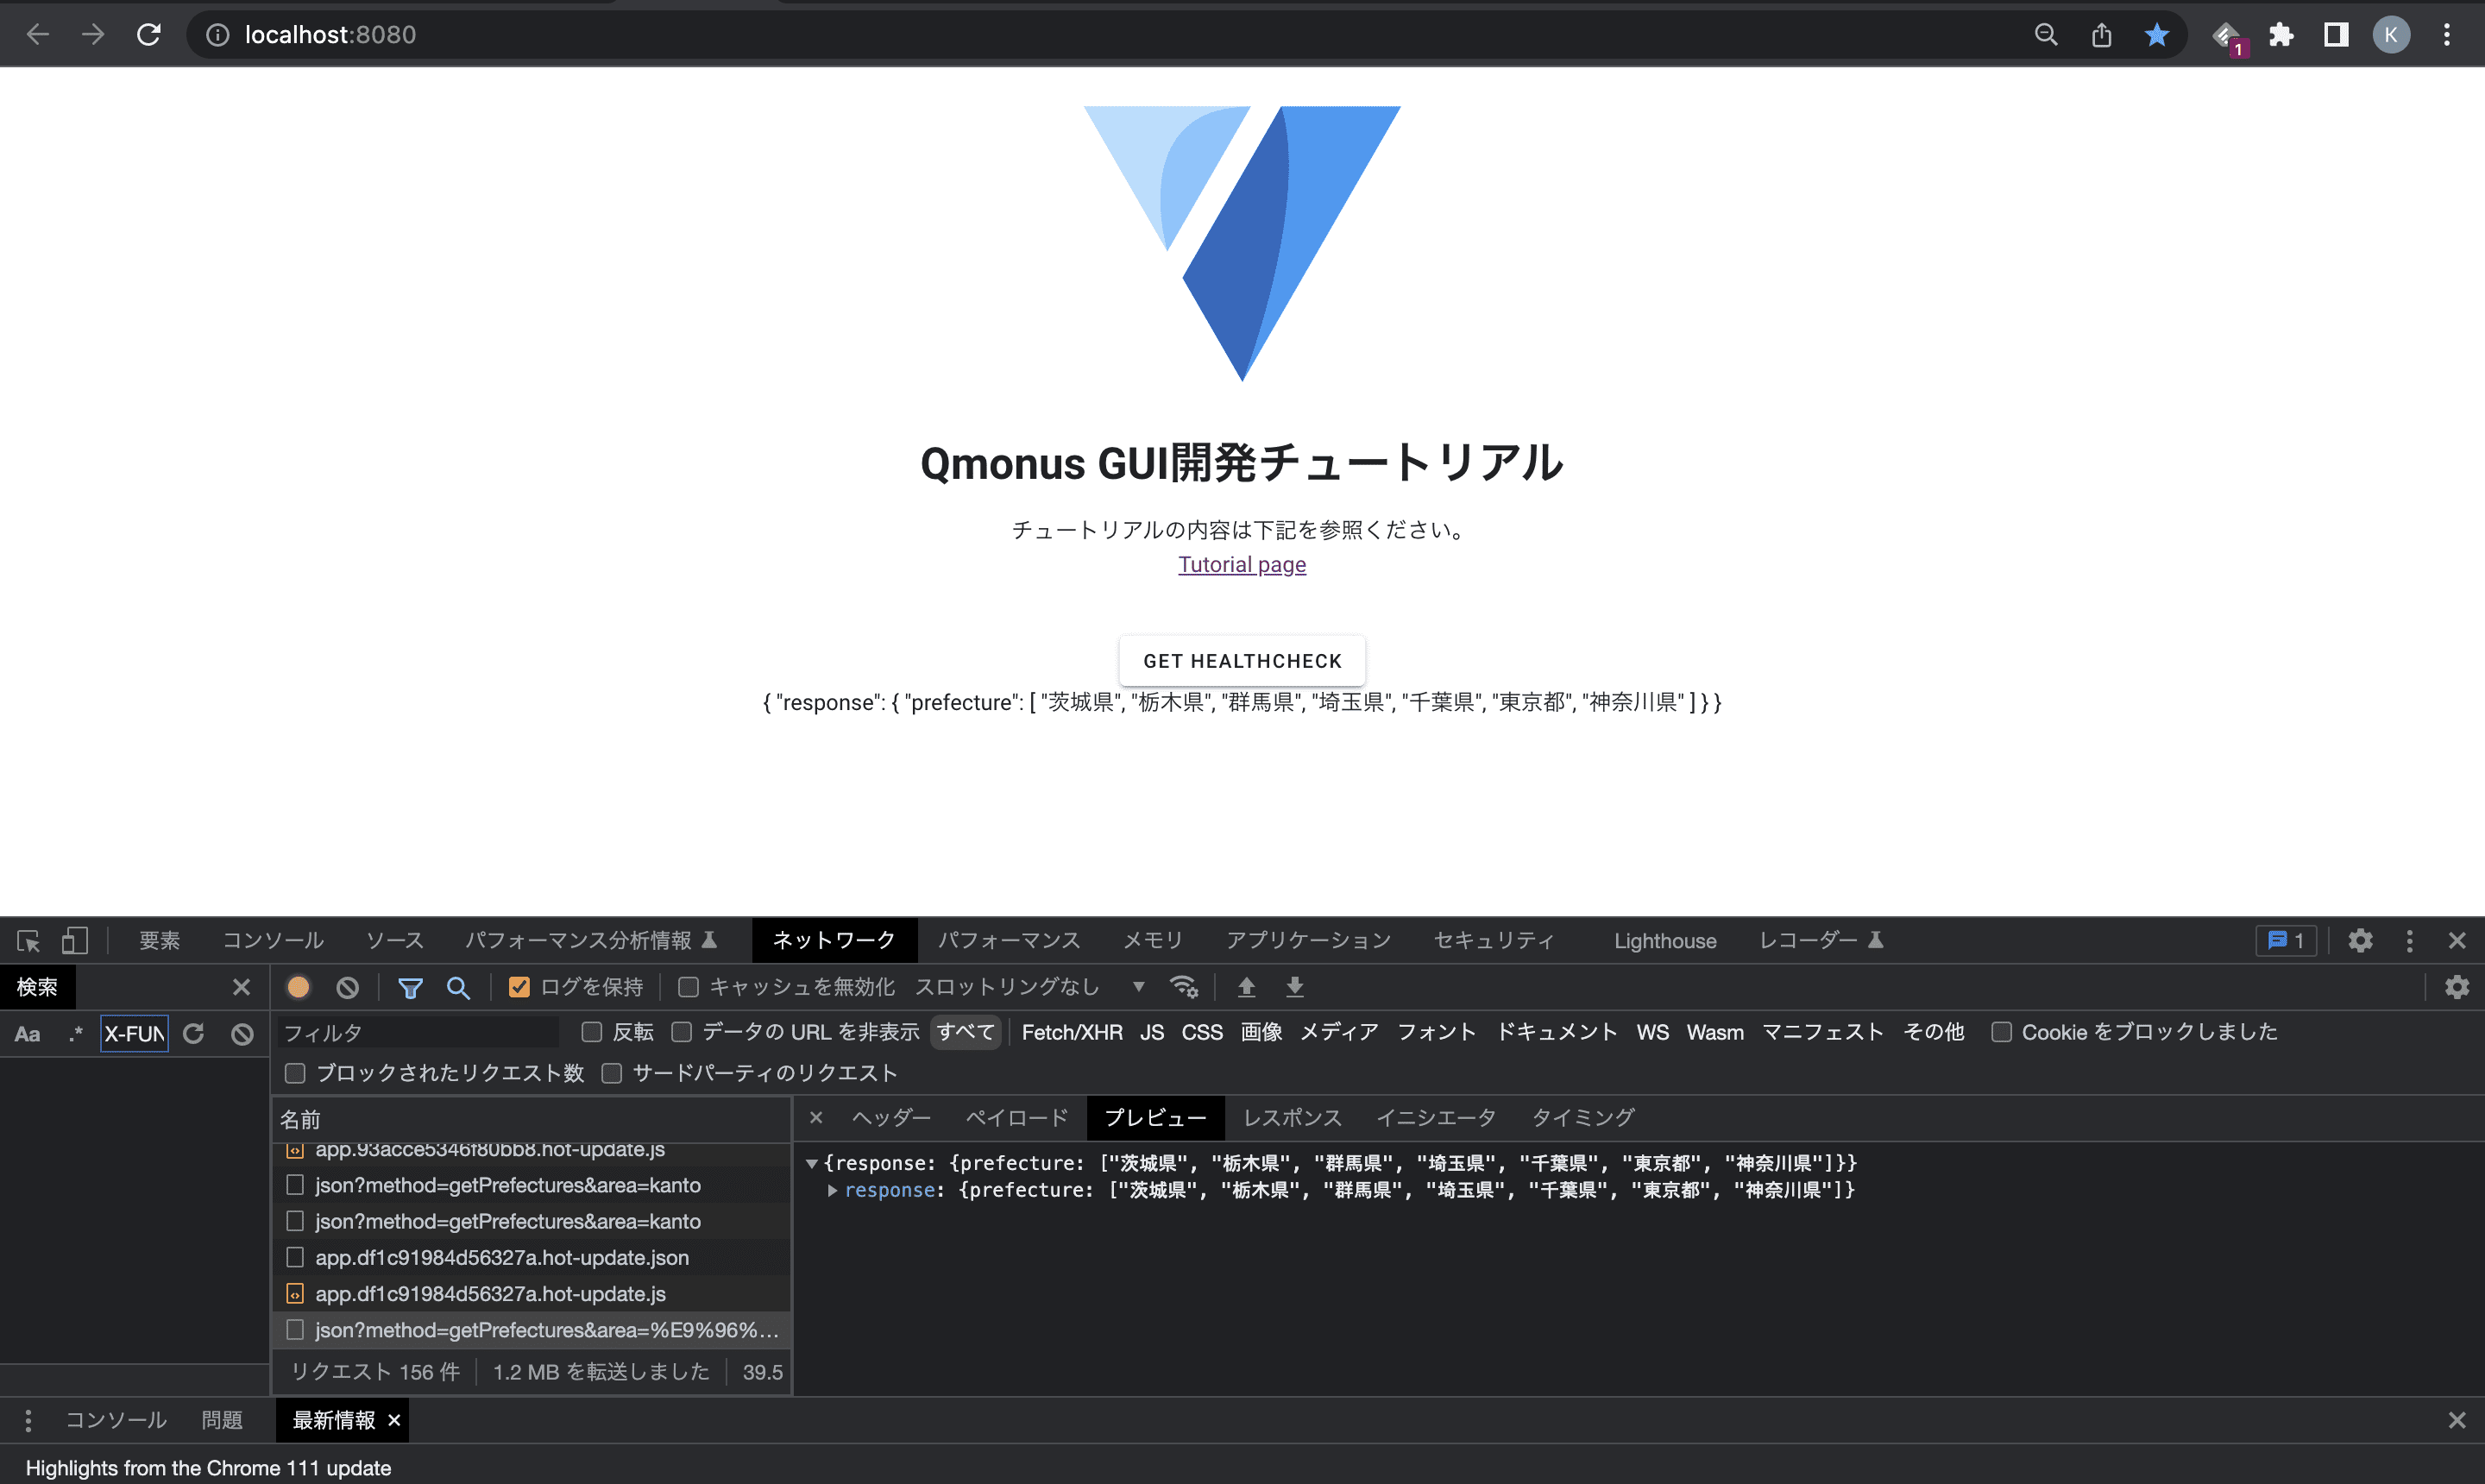Screen dimensions: 2485x1484
Task: Filter requests by JS type
Action: point(1152,1033)
